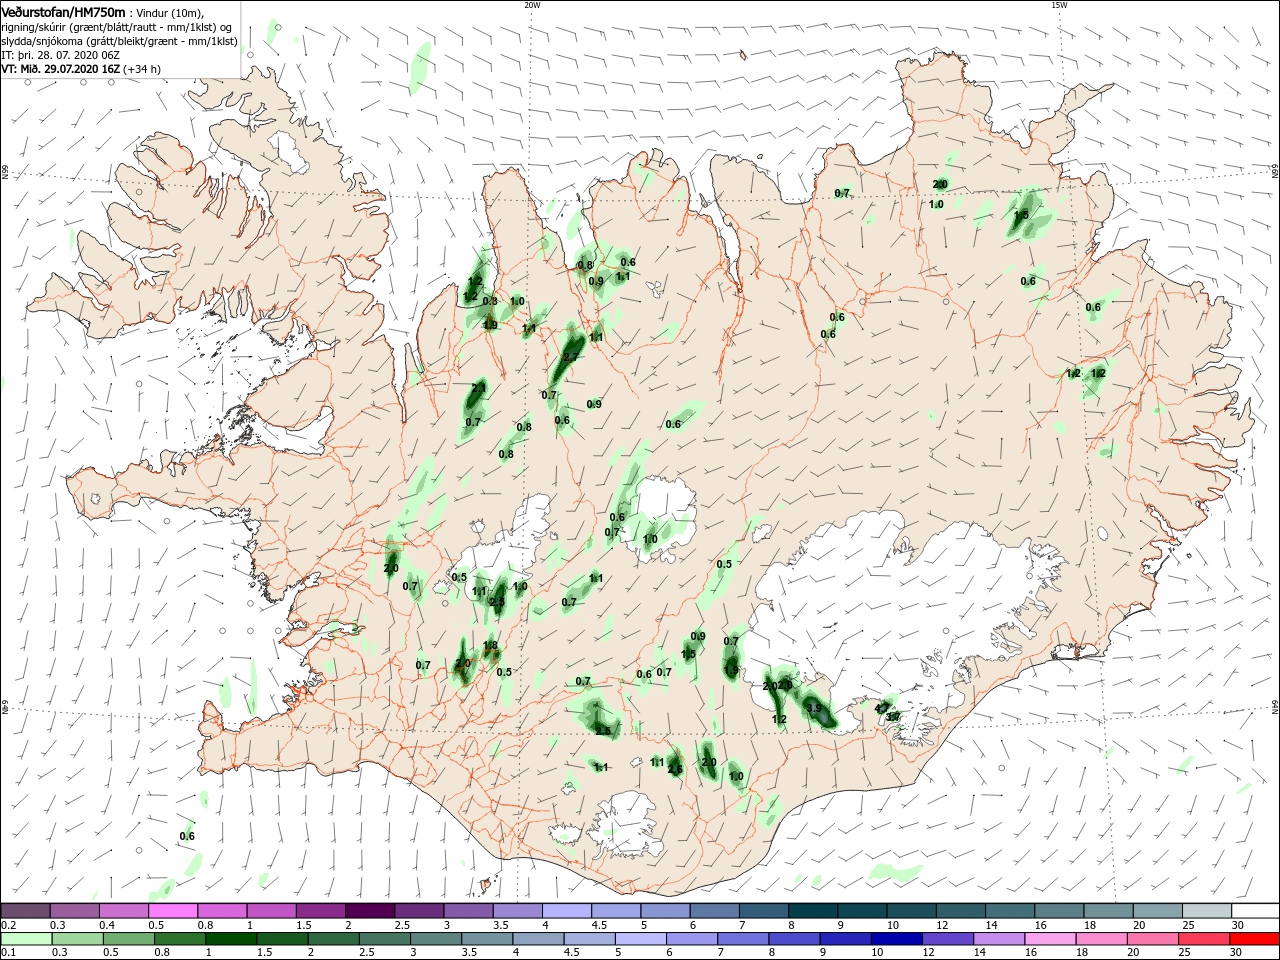Click the pale grey top swatch between 25 and 30
The height and width of the screenshot is (960, 1280).
point(1207,911)
